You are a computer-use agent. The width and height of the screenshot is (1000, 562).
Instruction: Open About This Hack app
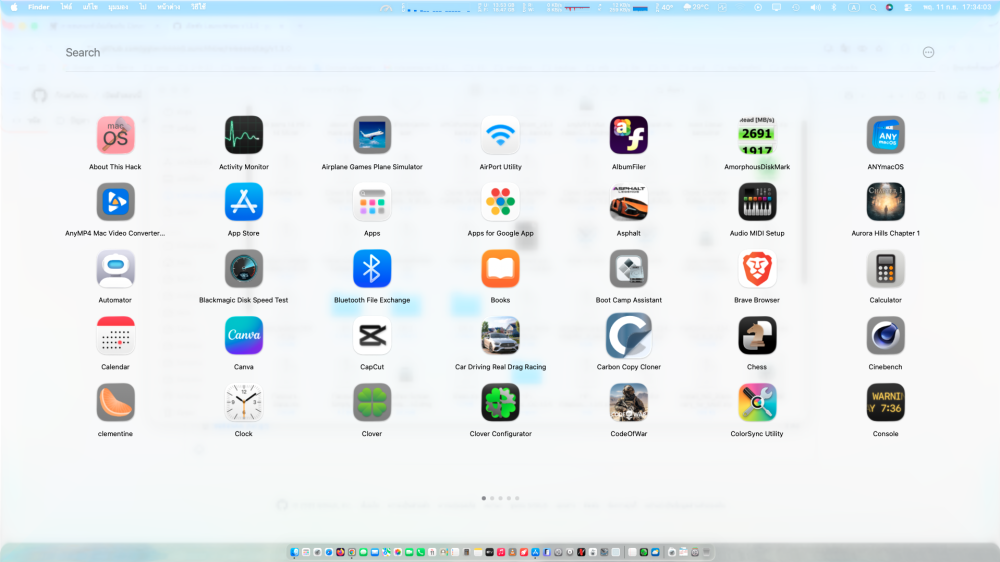point(115,135)
